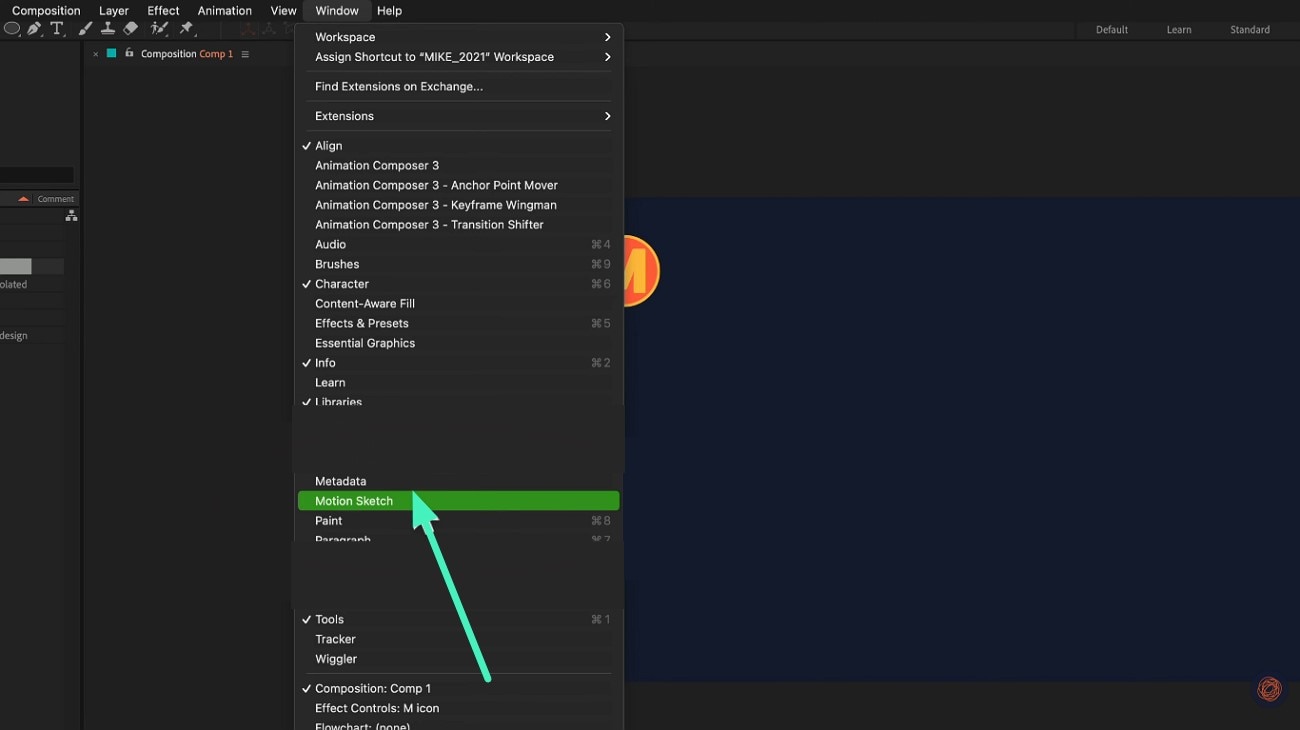The image size is (1300, 730).
Task: Select the Brush tool
Action: coord(84,28)
